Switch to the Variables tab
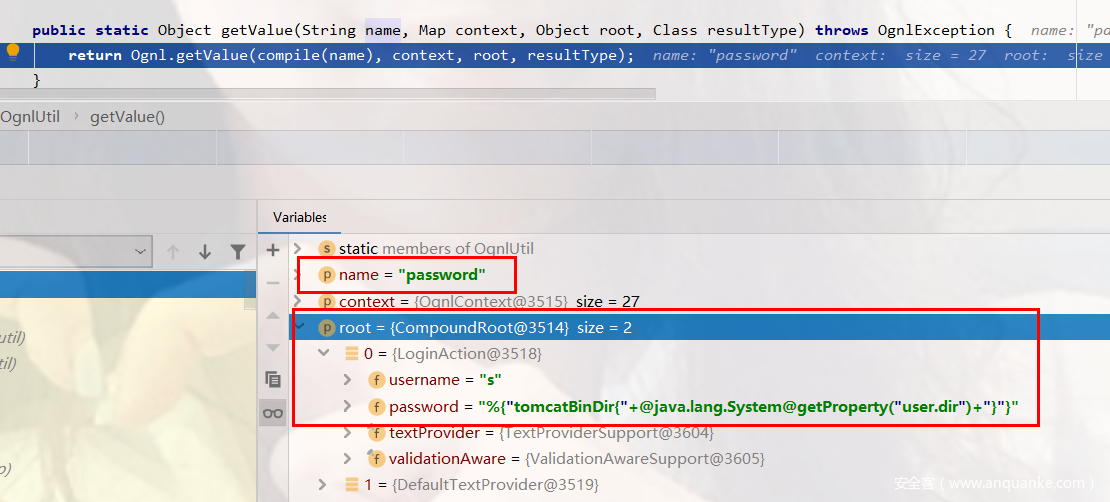Image resolution: width=1110 pixels, height=502 pixels. [299, 217]
